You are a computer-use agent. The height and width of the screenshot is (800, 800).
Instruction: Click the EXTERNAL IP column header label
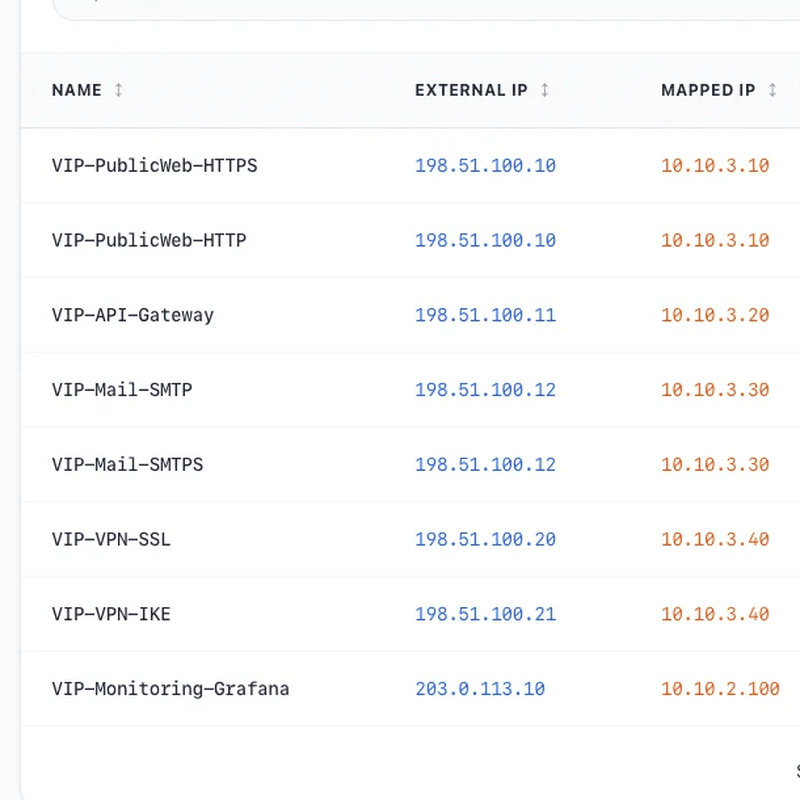[471, 90]
